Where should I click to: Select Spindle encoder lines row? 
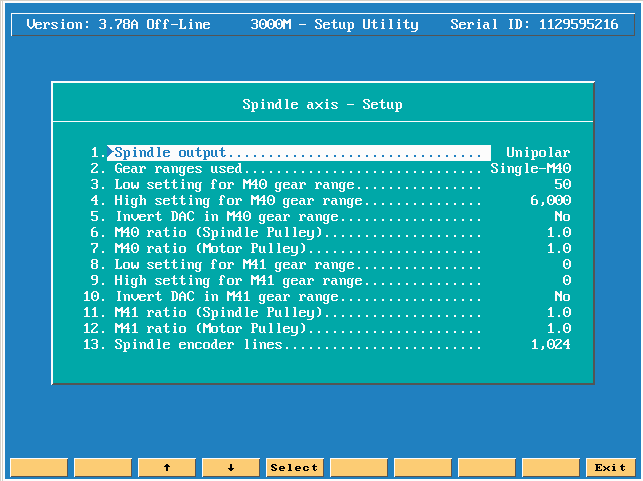pyautogui.click(x=327, y=344)
